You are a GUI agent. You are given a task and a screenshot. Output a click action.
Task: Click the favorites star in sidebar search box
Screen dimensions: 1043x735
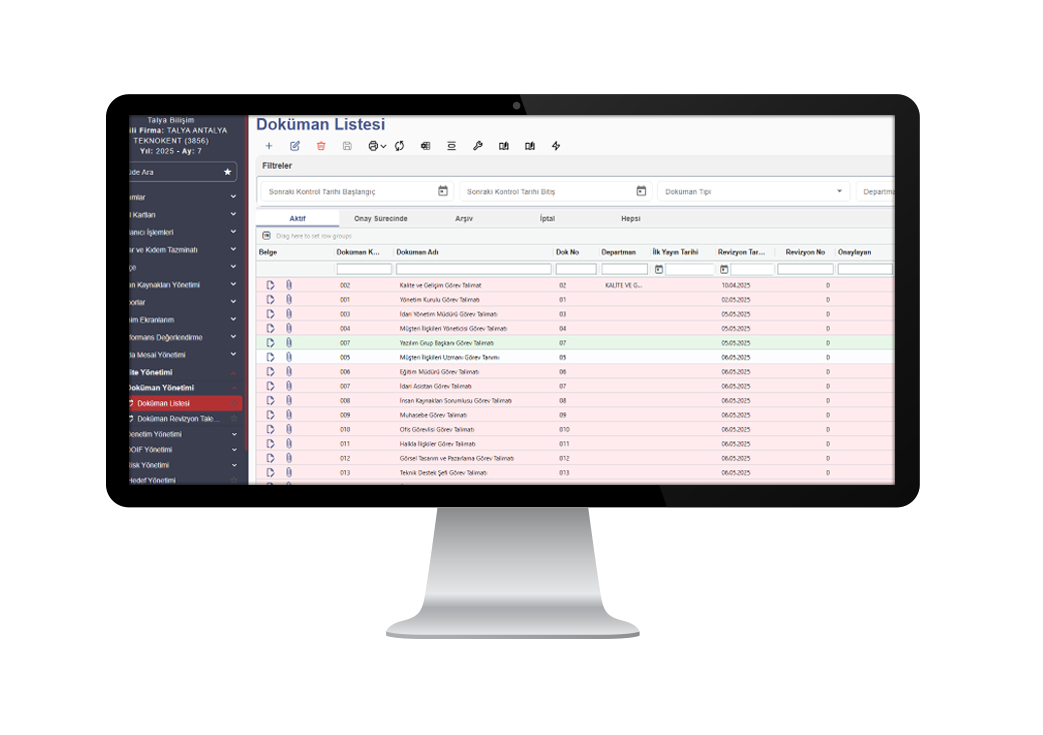(x=227, y=172)
